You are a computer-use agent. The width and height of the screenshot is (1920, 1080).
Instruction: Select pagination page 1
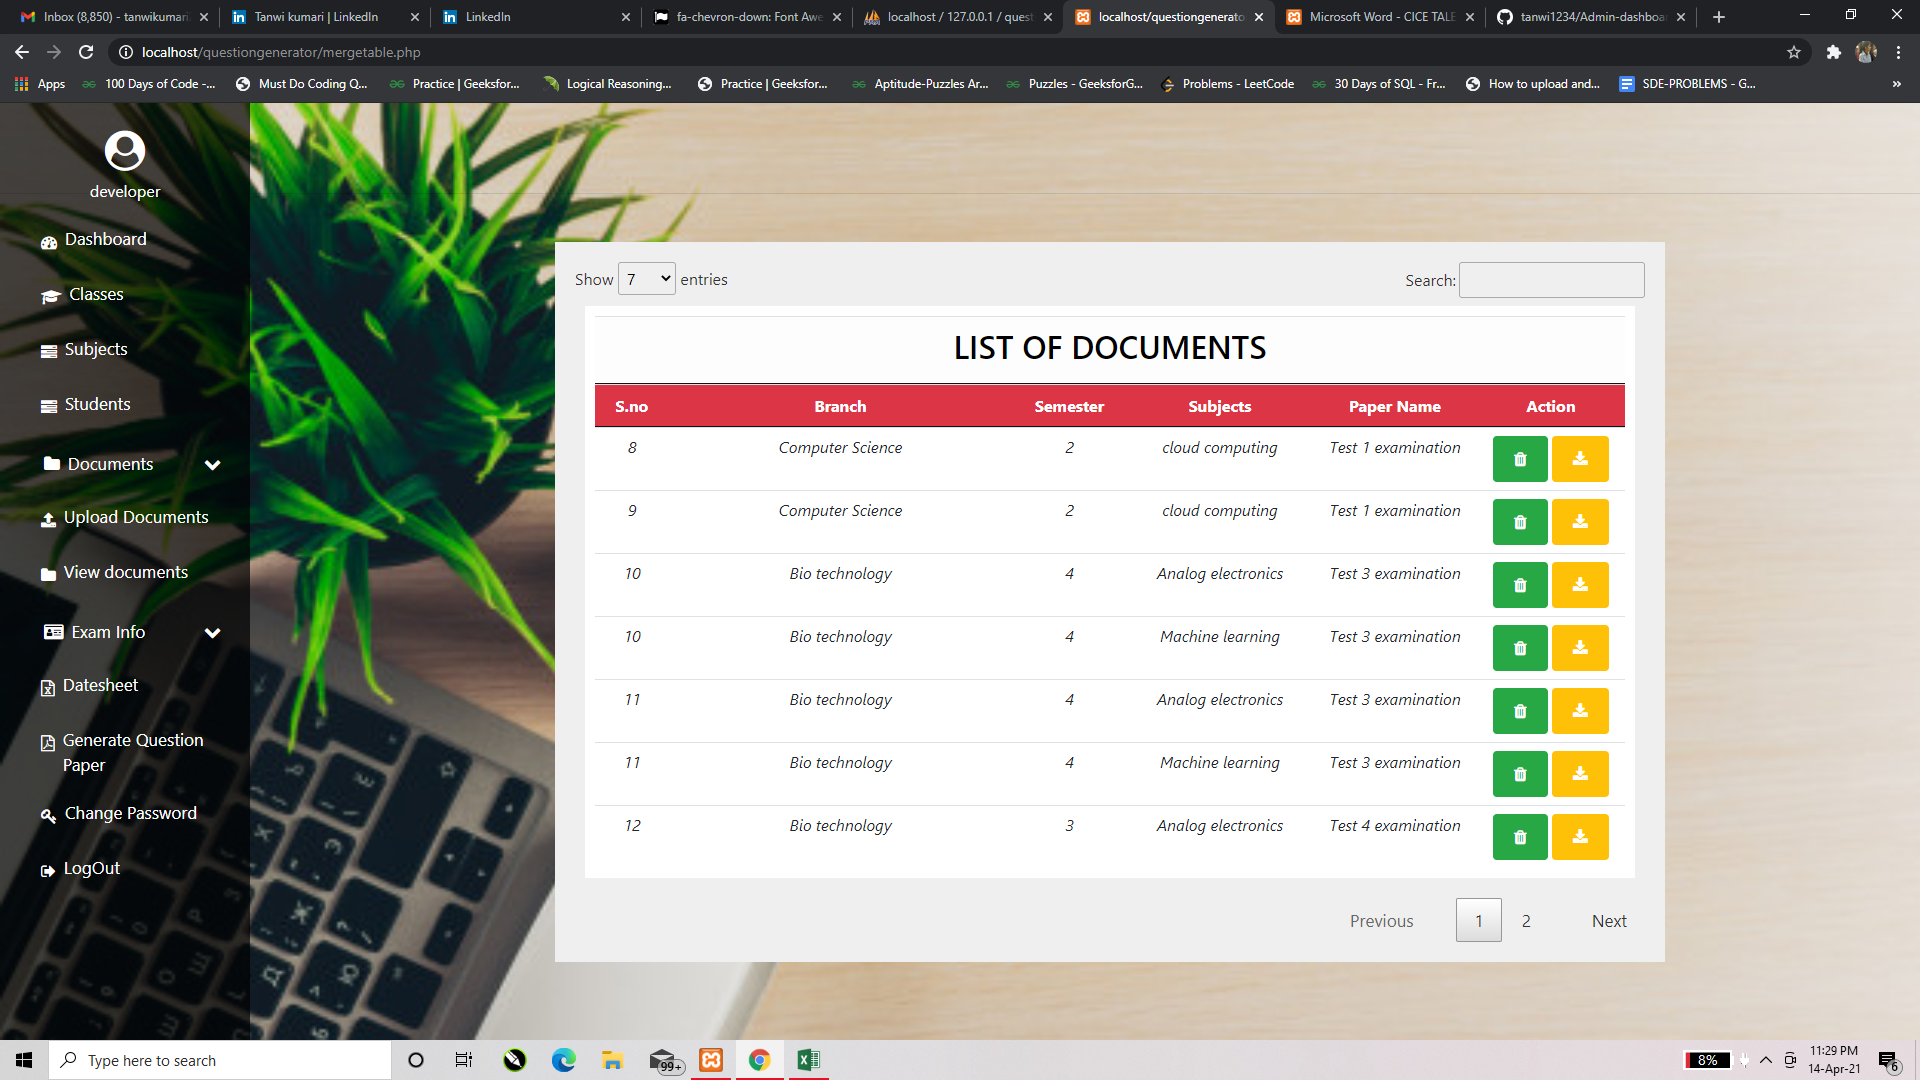[1478, 921]
